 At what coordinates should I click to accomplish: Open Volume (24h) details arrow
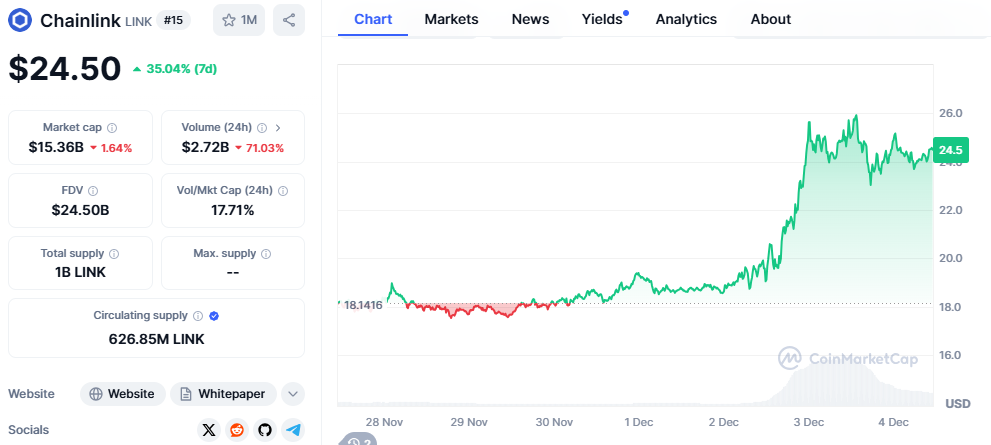[278, 128]
